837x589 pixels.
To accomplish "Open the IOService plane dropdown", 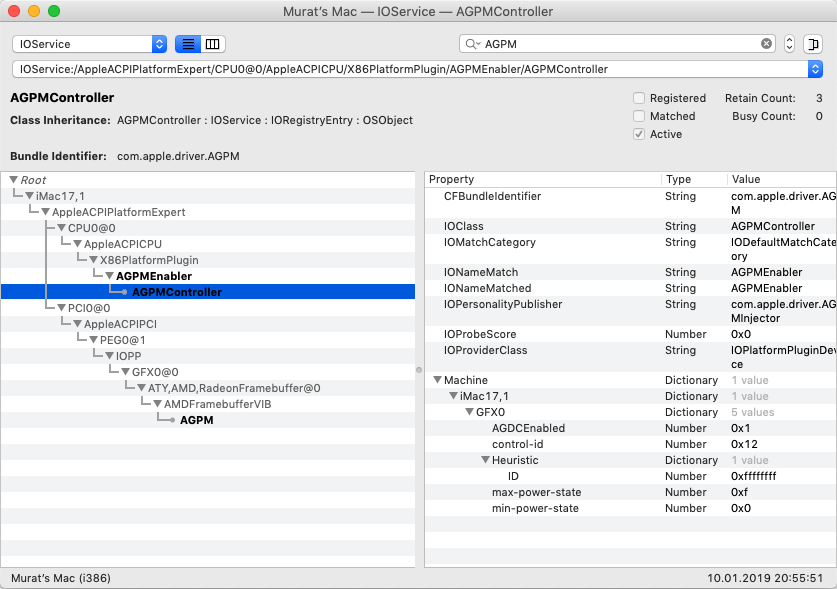I will click(90, 44).
